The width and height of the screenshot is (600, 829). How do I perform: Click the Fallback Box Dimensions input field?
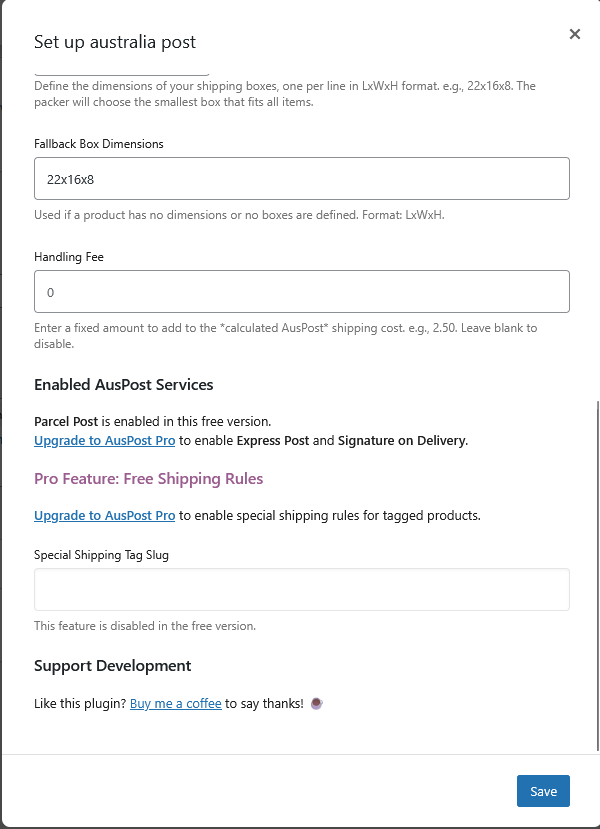click(x=301, y=179)
